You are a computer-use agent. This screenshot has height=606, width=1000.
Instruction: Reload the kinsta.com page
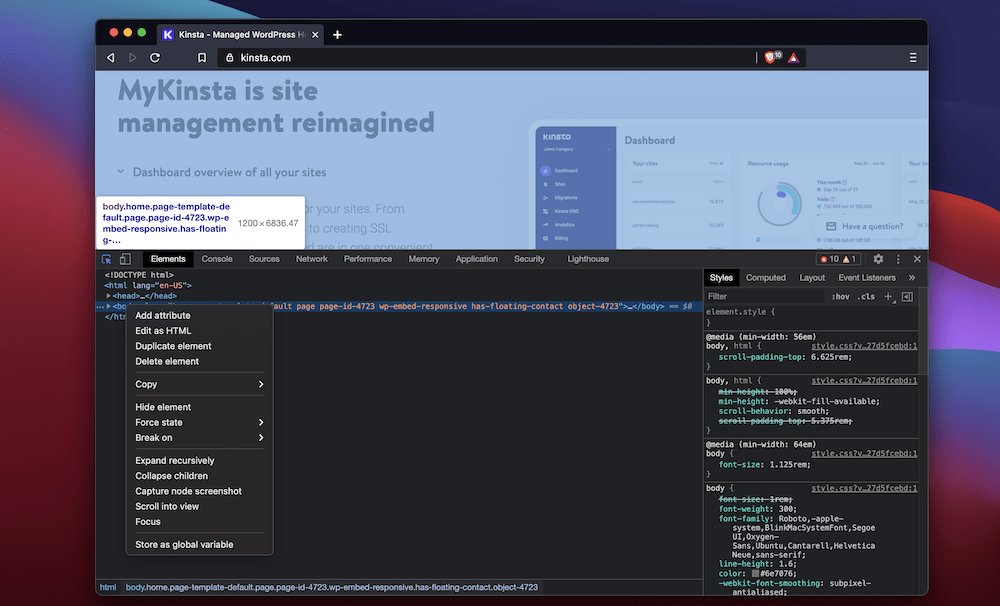click(x=153, y=57)
